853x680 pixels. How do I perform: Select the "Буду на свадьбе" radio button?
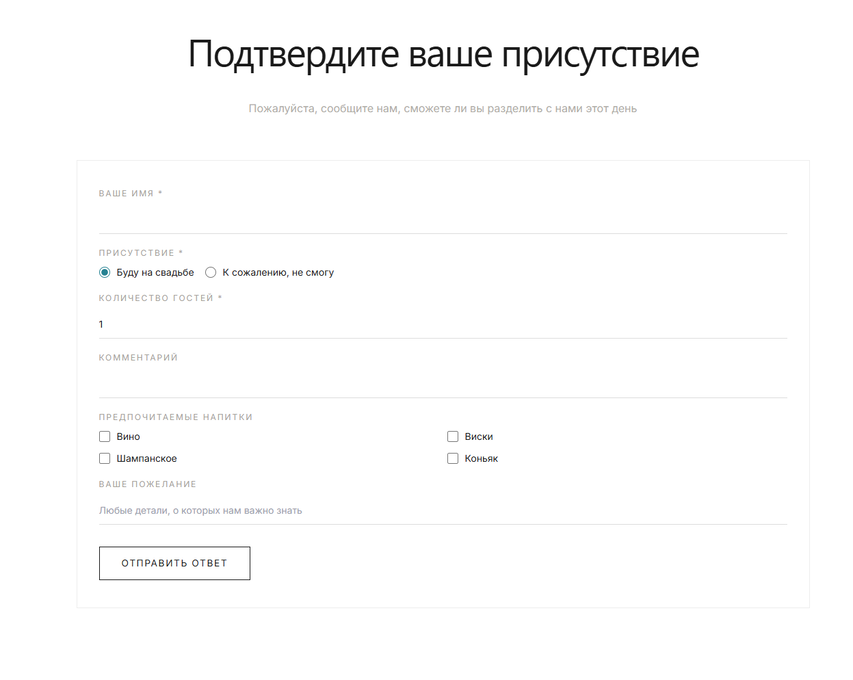105,272
